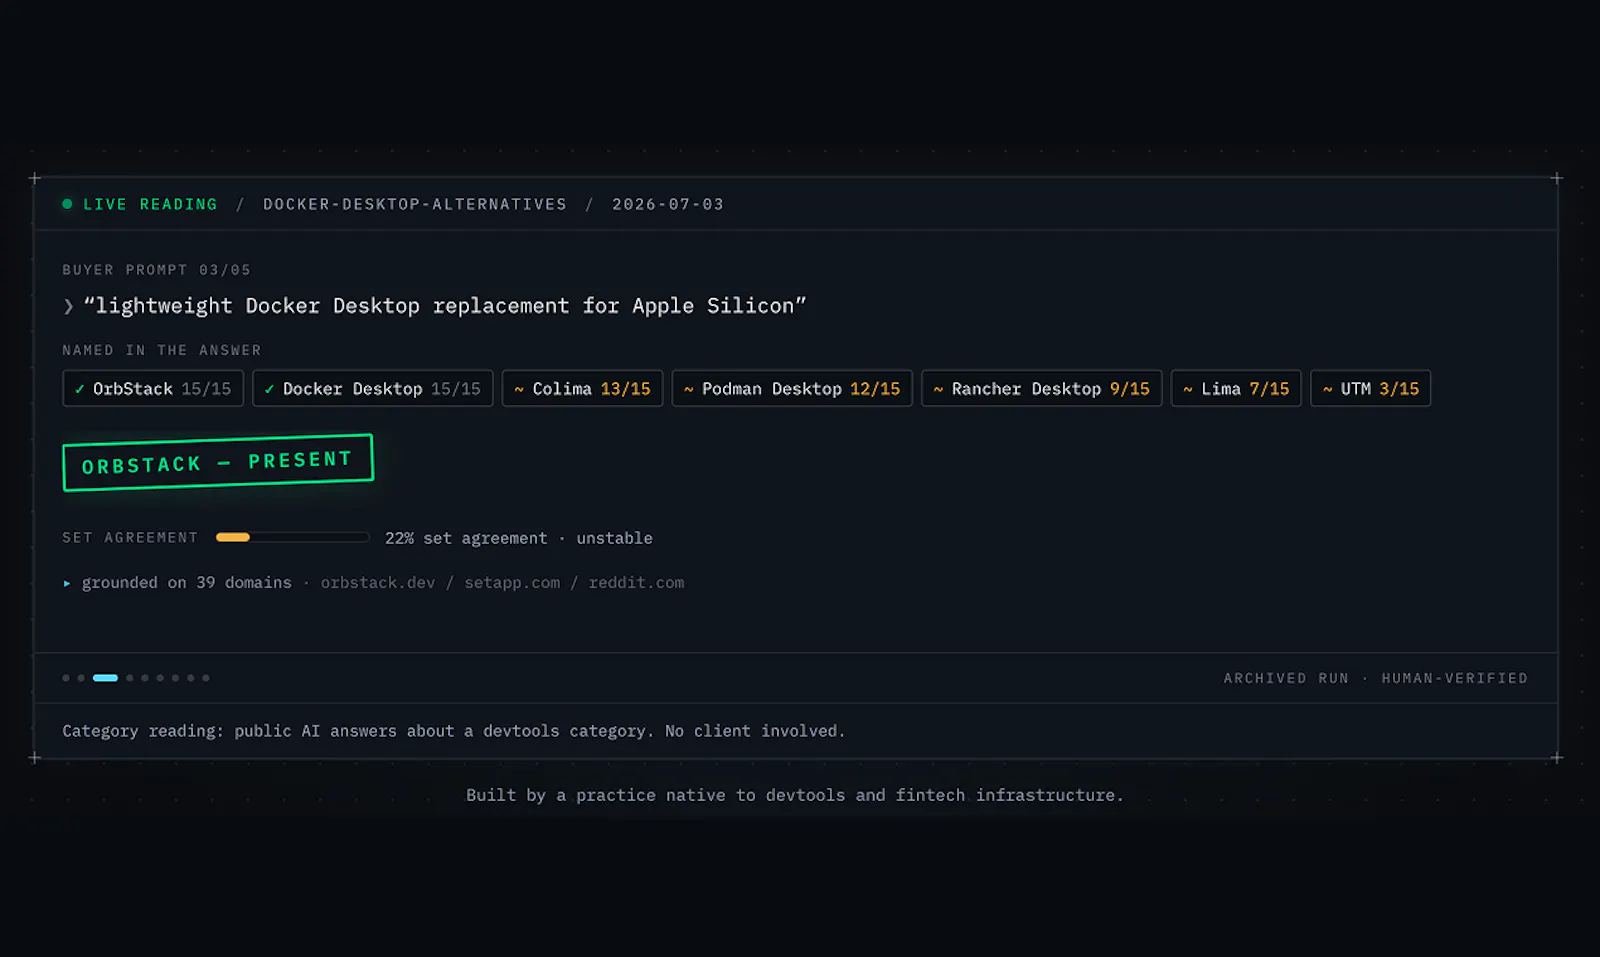Viewport: 1600px width, 957px height.
Task: Open the reddit.com domain link
Action: 636,583
